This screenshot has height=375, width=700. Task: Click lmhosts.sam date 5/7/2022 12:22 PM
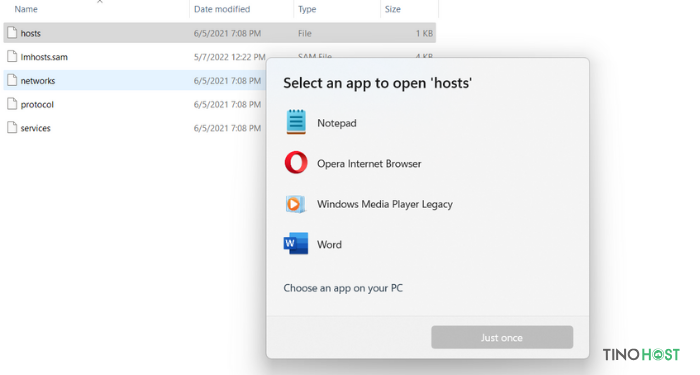pyautogui.click(x=229, y=57)
